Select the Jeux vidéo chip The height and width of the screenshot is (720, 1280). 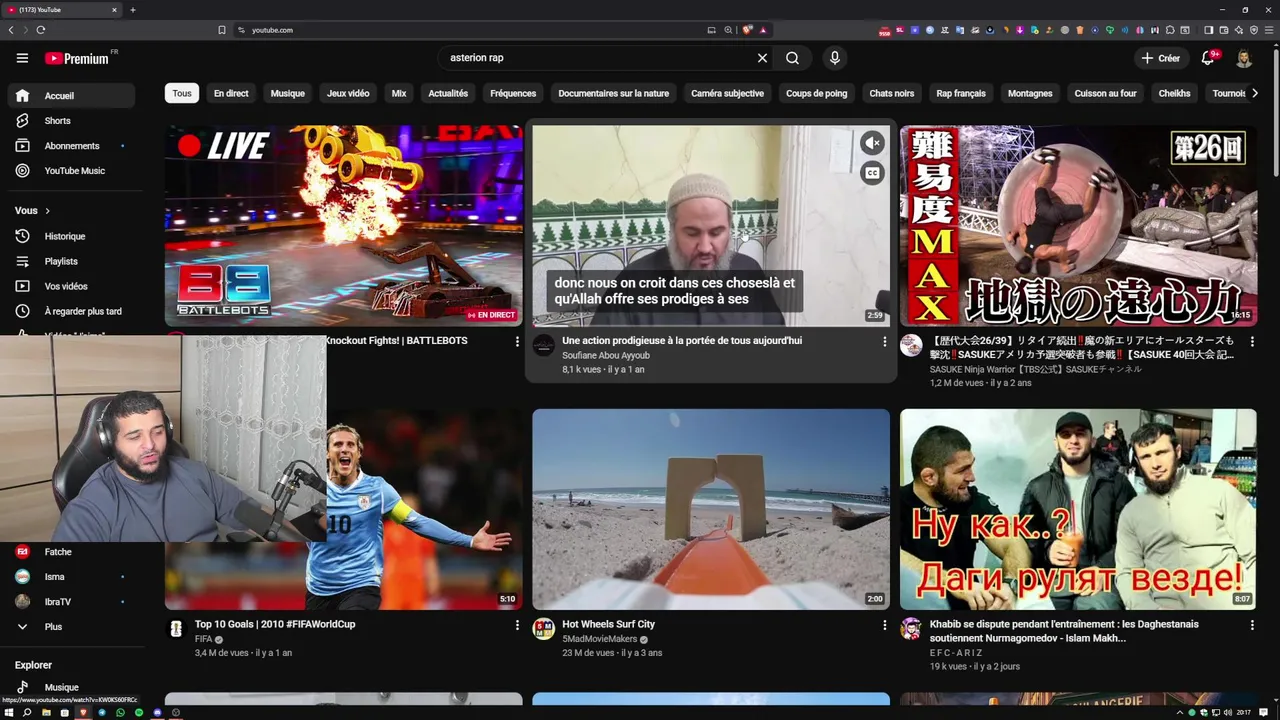[x=348, y=93]
